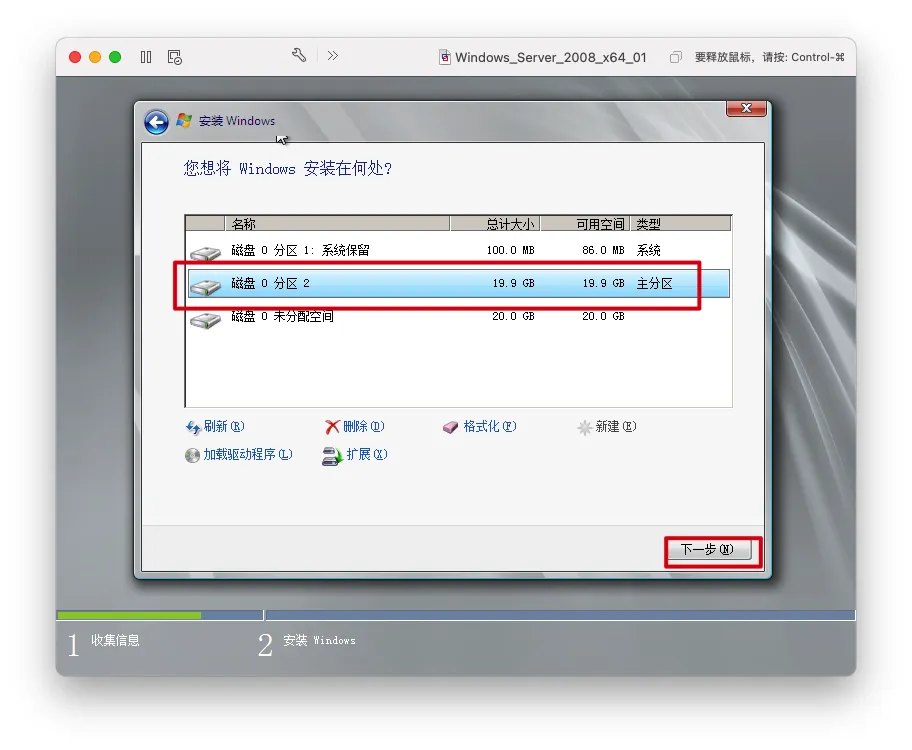Image resolution: width=912 pixels, height=750 pixels.
Task: Select 磁盘 0 分区 2 row
Action: tap(458, 283)
